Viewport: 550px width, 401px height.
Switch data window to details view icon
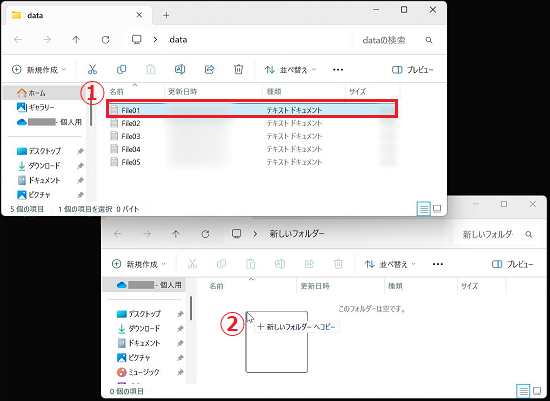[x=424, y=209]
